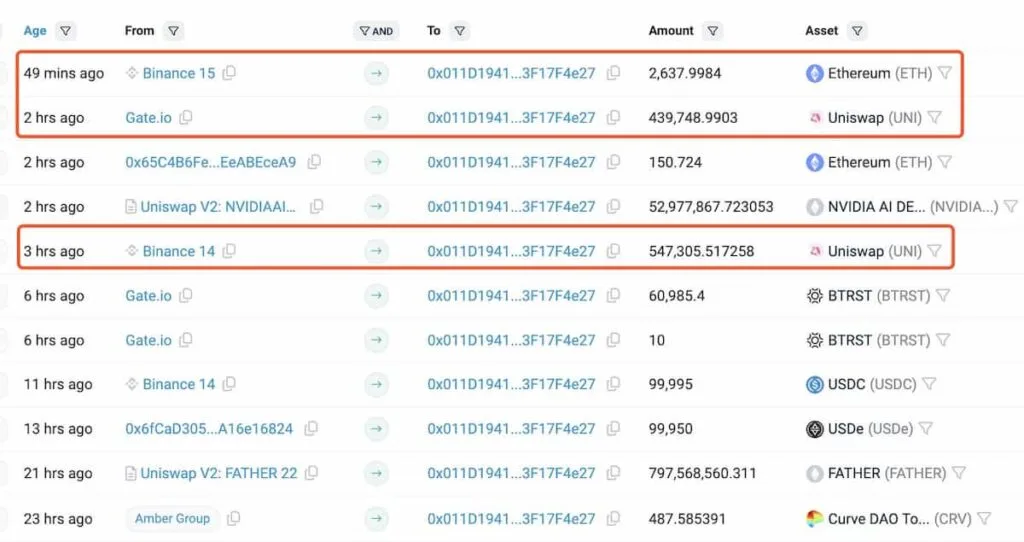Open the Age column filter
Image resolution: width=1024 pixels, height=542 pixels.
[x=65, y=31]
